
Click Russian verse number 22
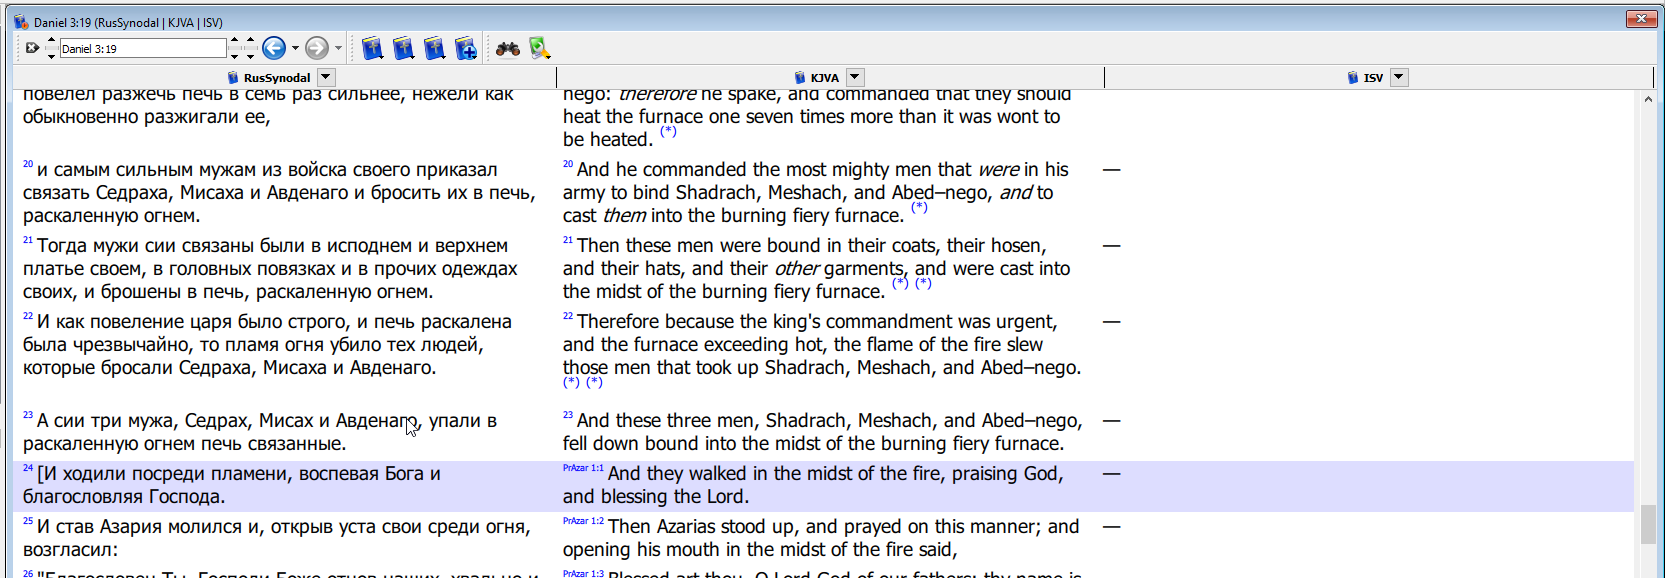[28, 316]
